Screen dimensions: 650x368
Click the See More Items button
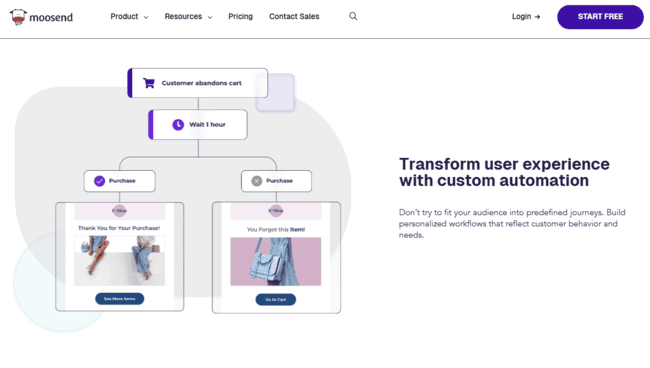click(x=119, y=299)
